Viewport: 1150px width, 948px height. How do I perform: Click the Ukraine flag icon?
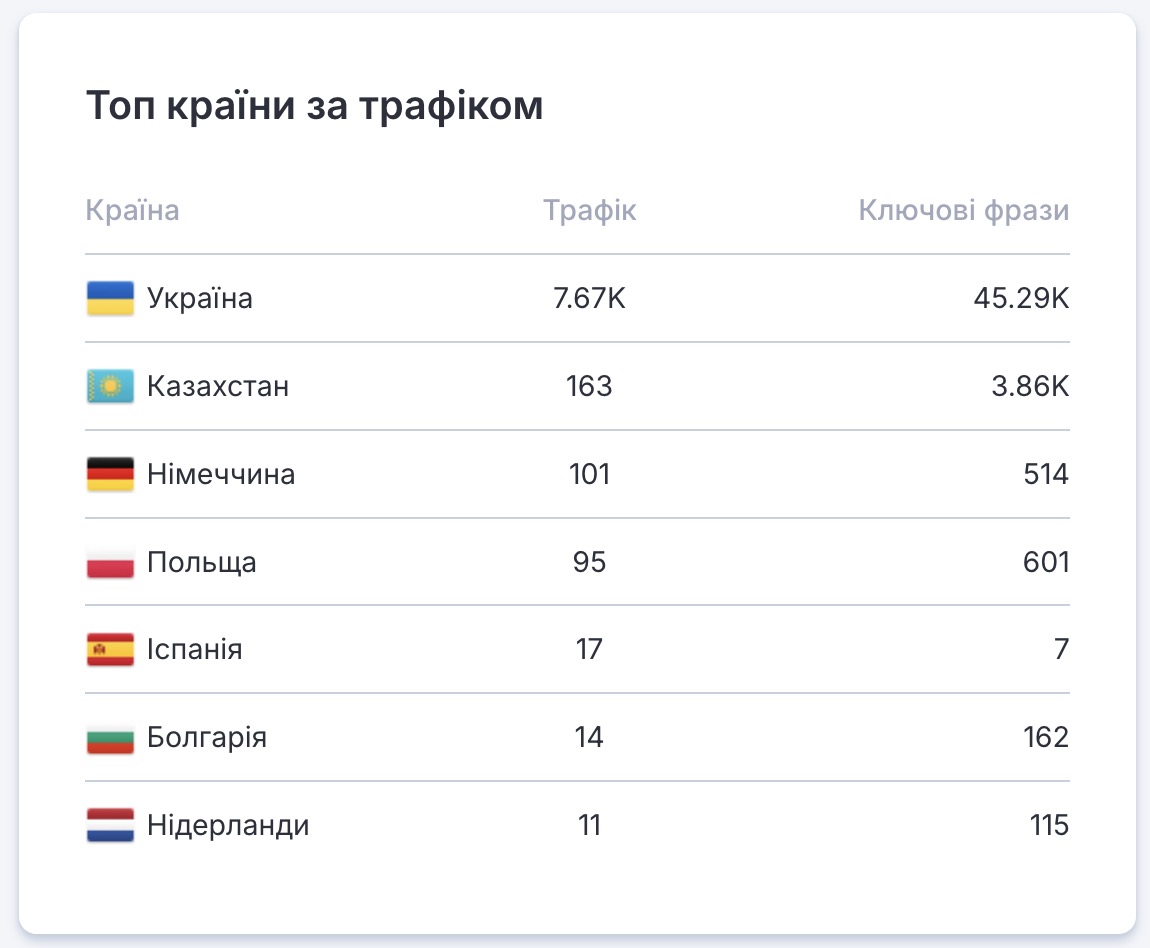click(110, 298)
